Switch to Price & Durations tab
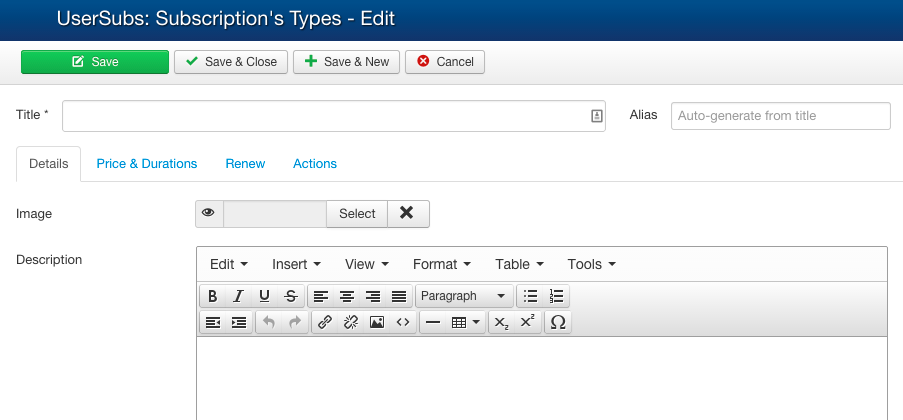903x420 pixels. pos(147,164)
